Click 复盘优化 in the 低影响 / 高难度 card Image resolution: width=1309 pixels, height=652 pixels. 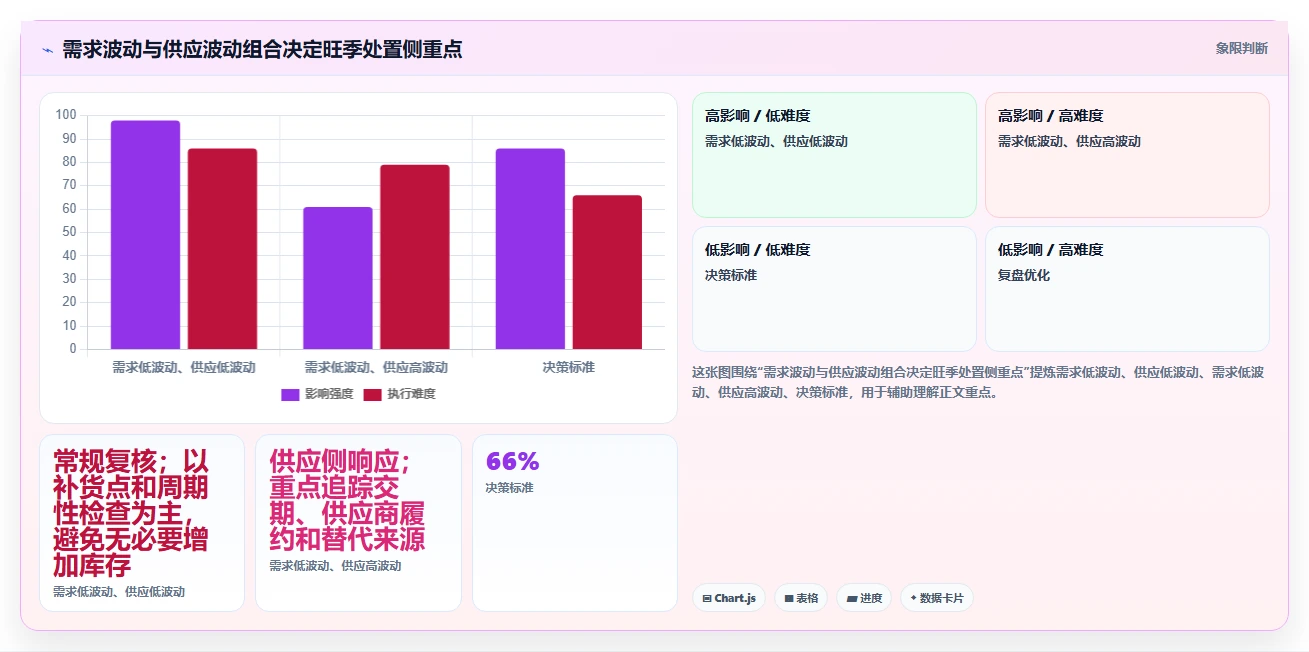pos(1024,275)
